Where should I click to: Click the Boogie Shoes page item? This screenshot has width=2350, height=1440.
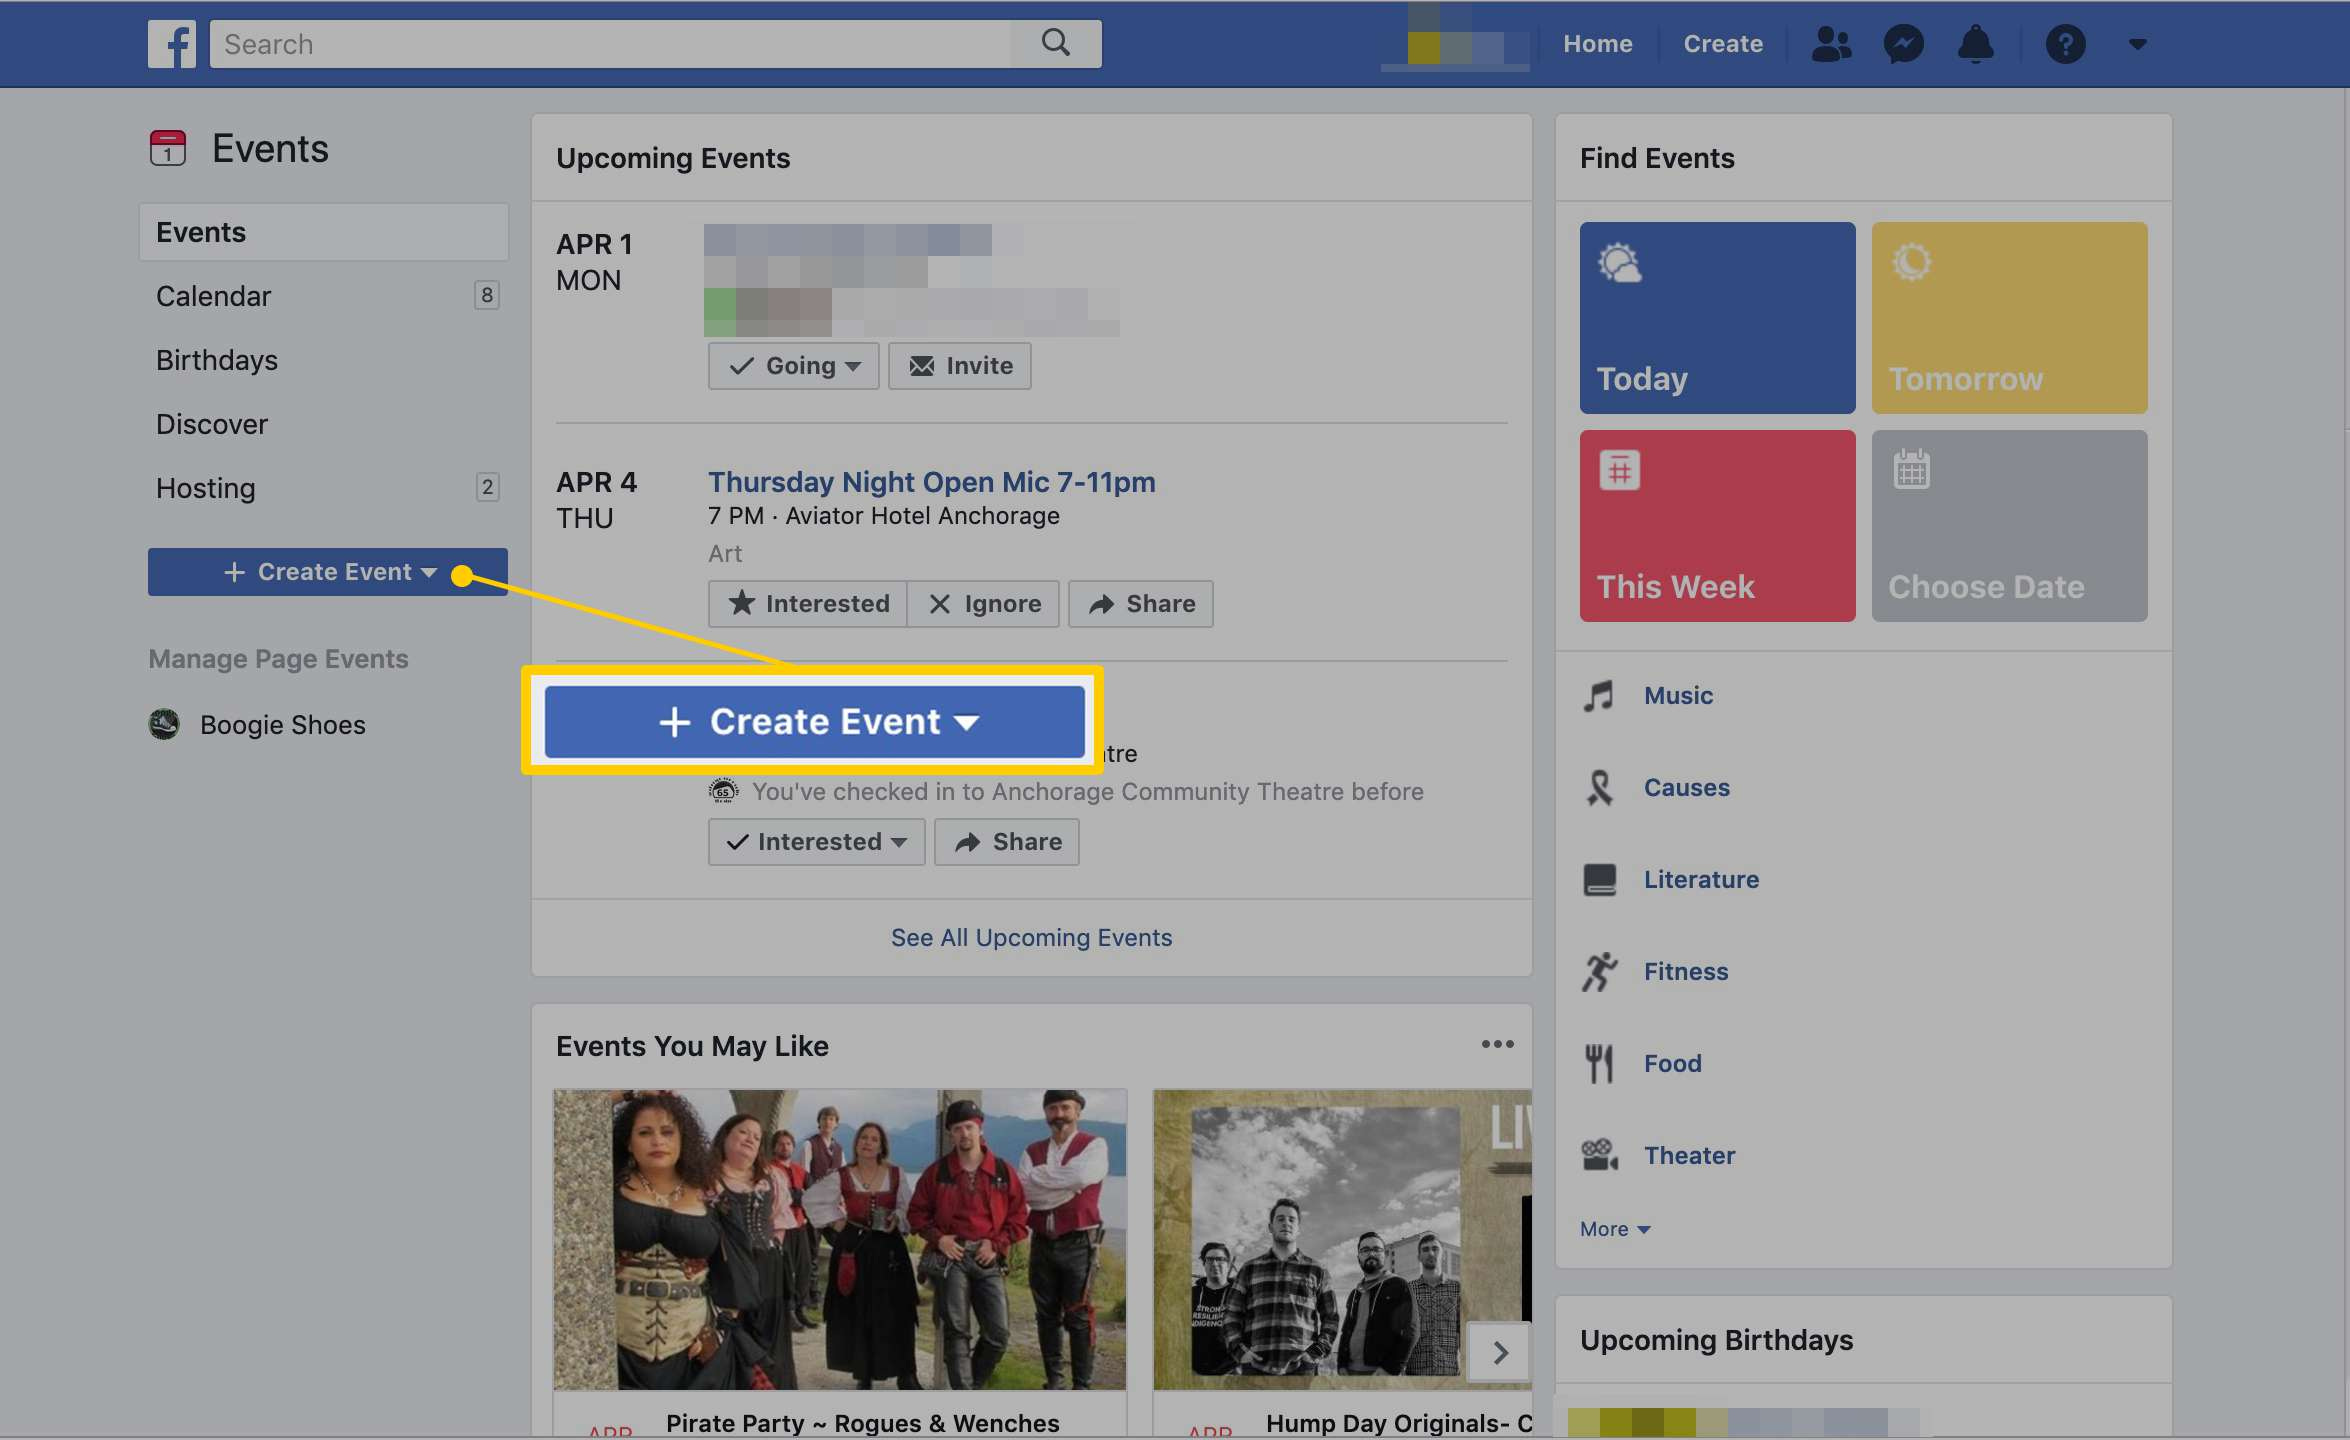260,723
